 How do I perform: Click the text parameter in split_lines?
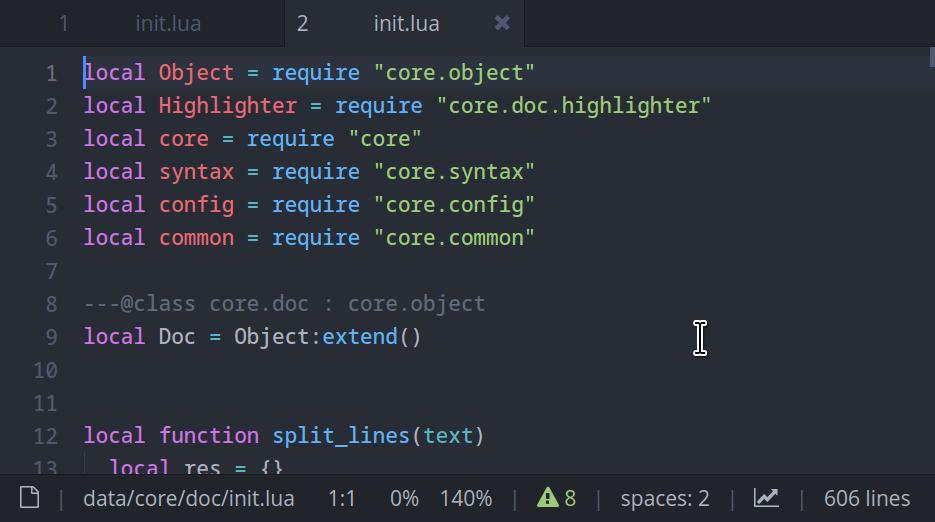448,435
